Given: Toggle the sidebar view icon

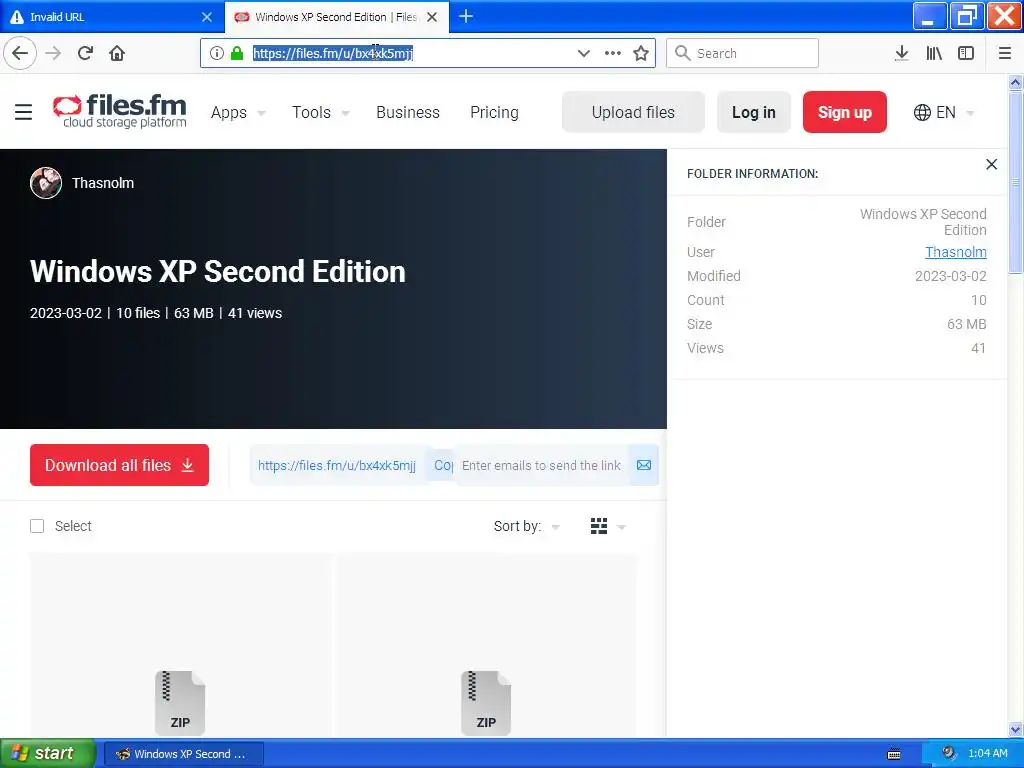Looking at the screenshot, I should (966, 53).
